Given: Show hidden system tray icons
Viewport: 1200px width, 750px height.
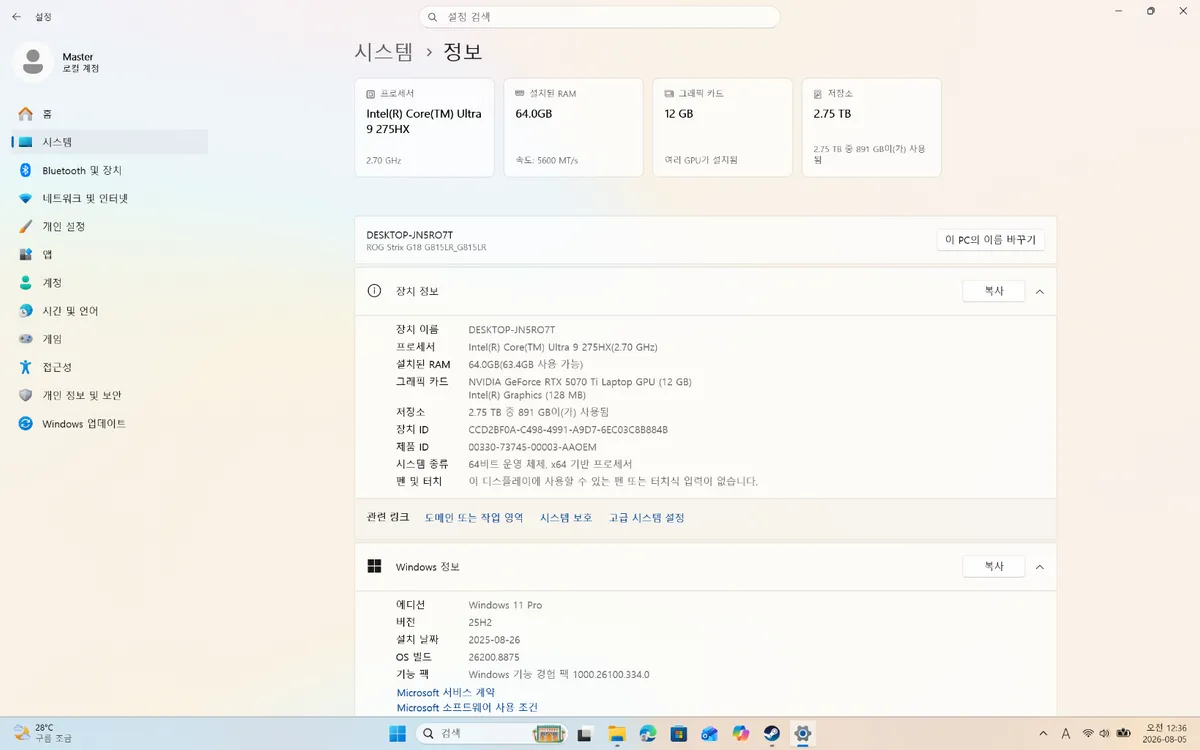Looking at the screenshot, I should 1044,733.
